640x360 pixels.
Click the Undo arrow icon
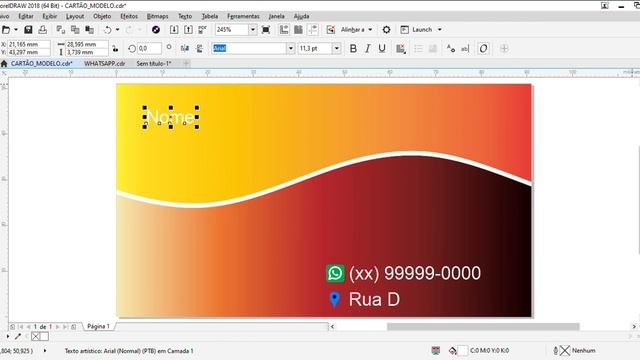[107, 30]
